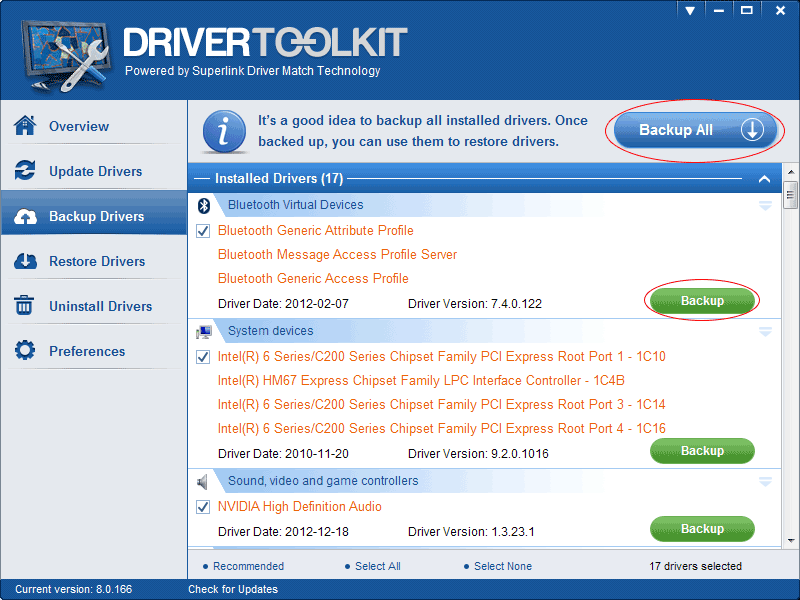
Task: Click the Update Drivers refresh arrows icon
Action: click(x=25, y=170)
